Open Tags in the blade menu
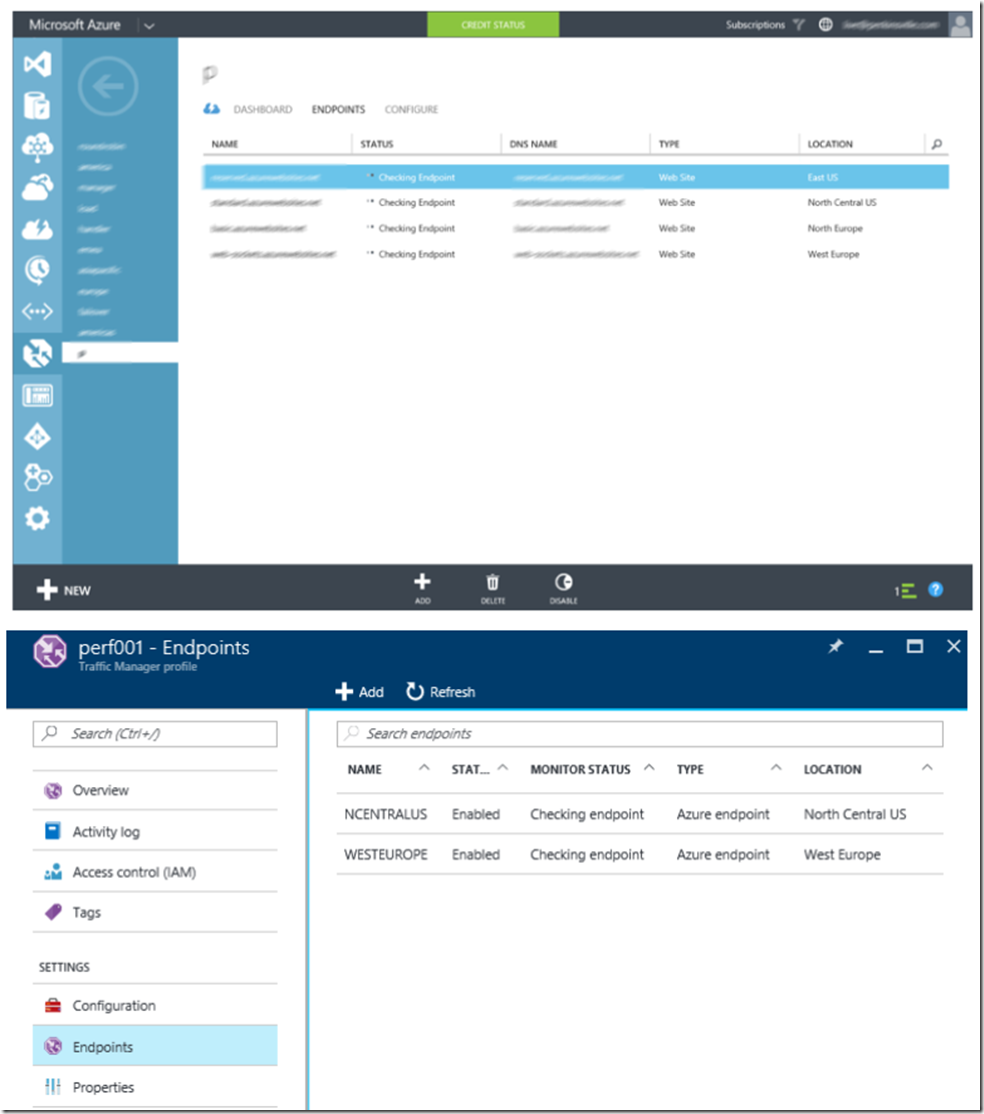This screenshot has height=1114, width=984. (x=155, y=912)
